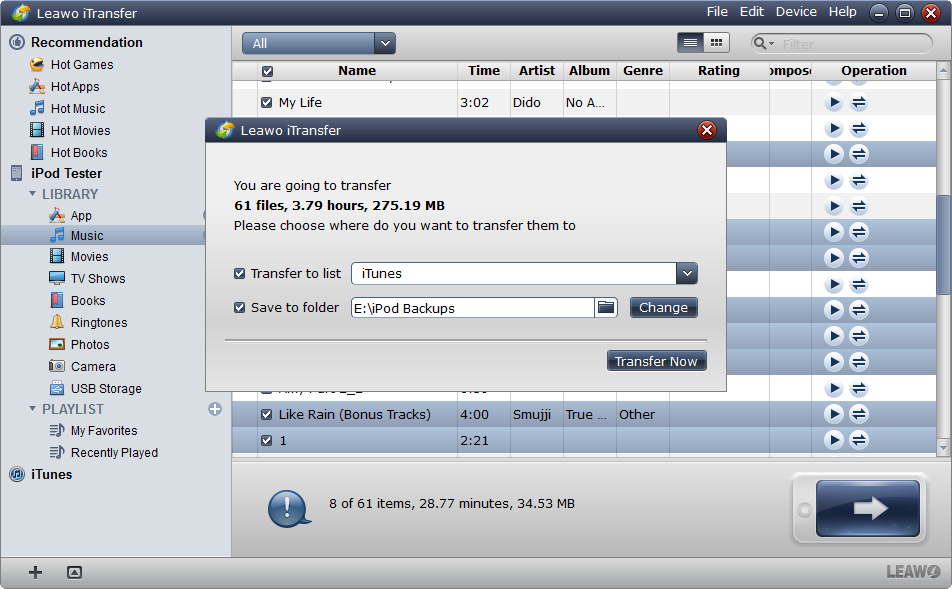Collapse the PLAYLIST section

[32, 409]
